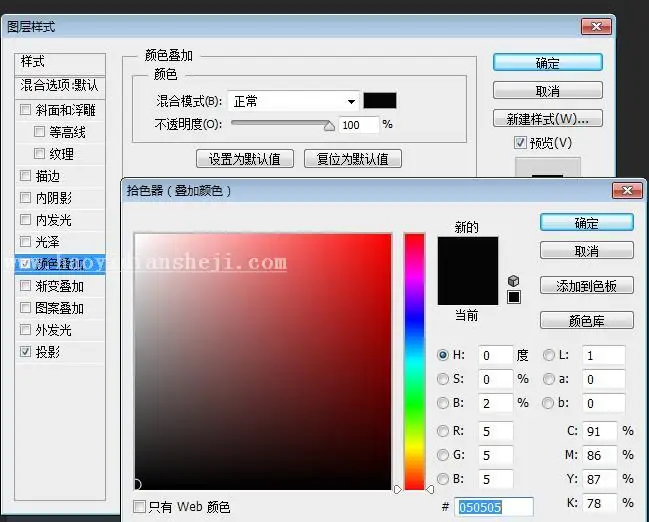The width and height of the screenshot is (649, 522).
Task: Select the R: red radio button
Action: pos(442,431)
